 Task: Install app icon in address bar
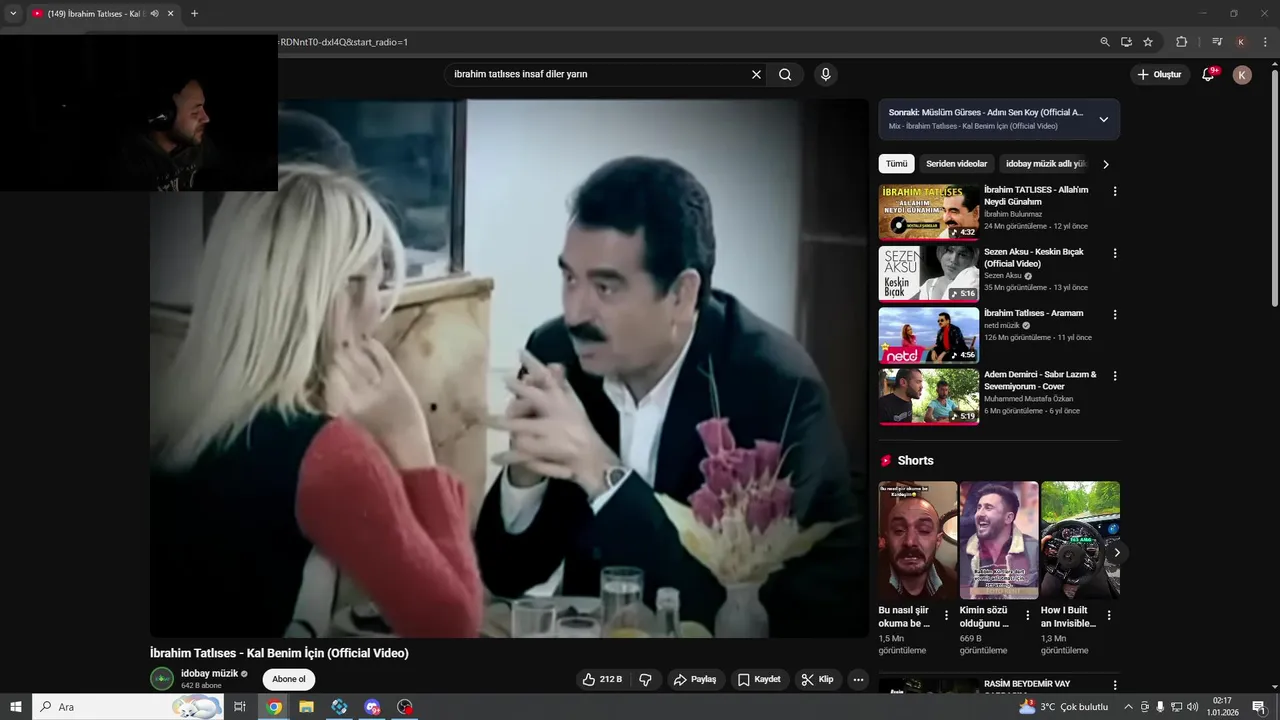pyautogui.click(x=1126, y=42)
